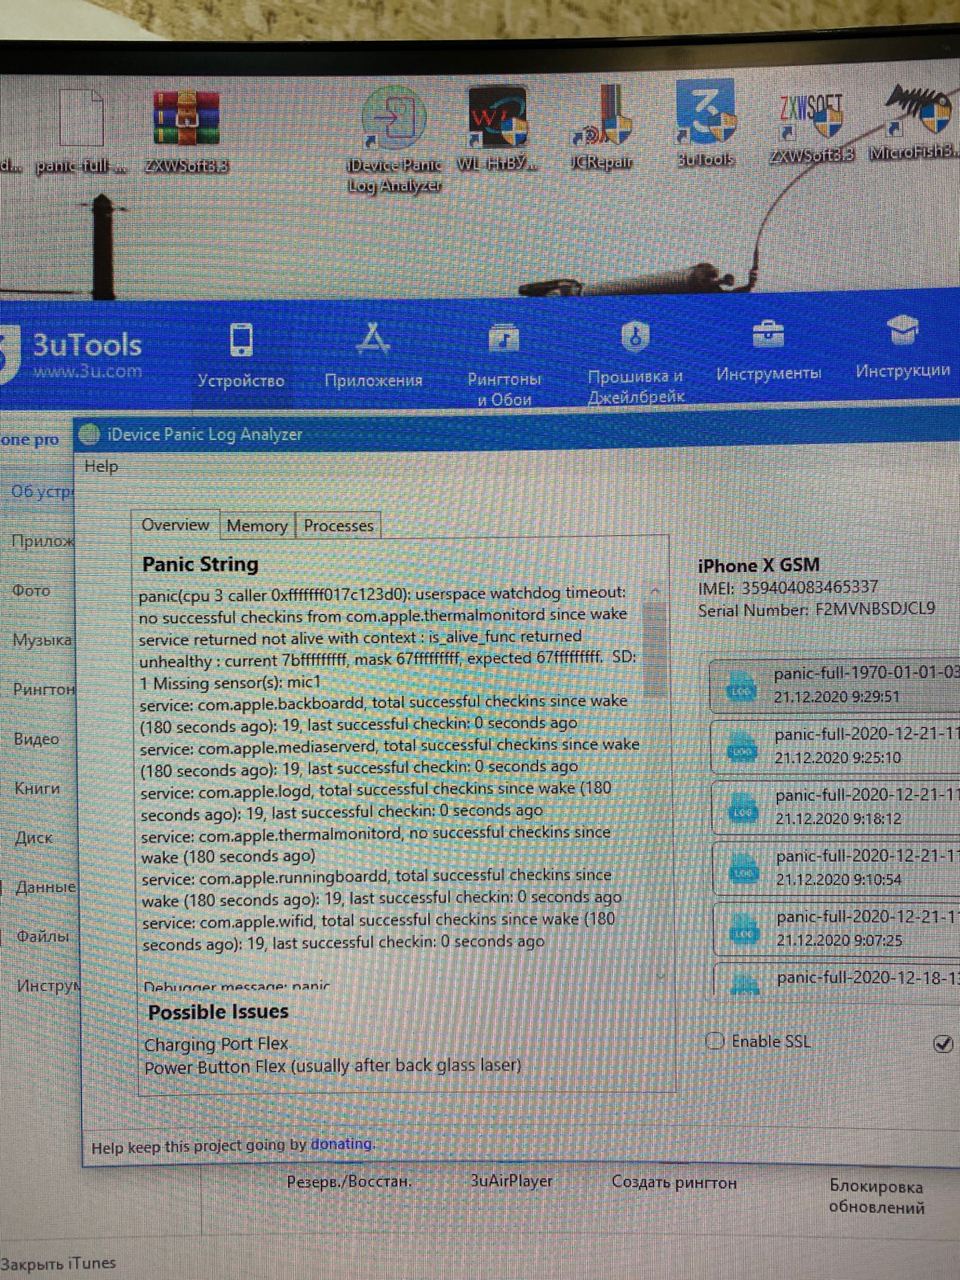Click the Panic String heading
The image size is (960, 1280).
point(200,564)
